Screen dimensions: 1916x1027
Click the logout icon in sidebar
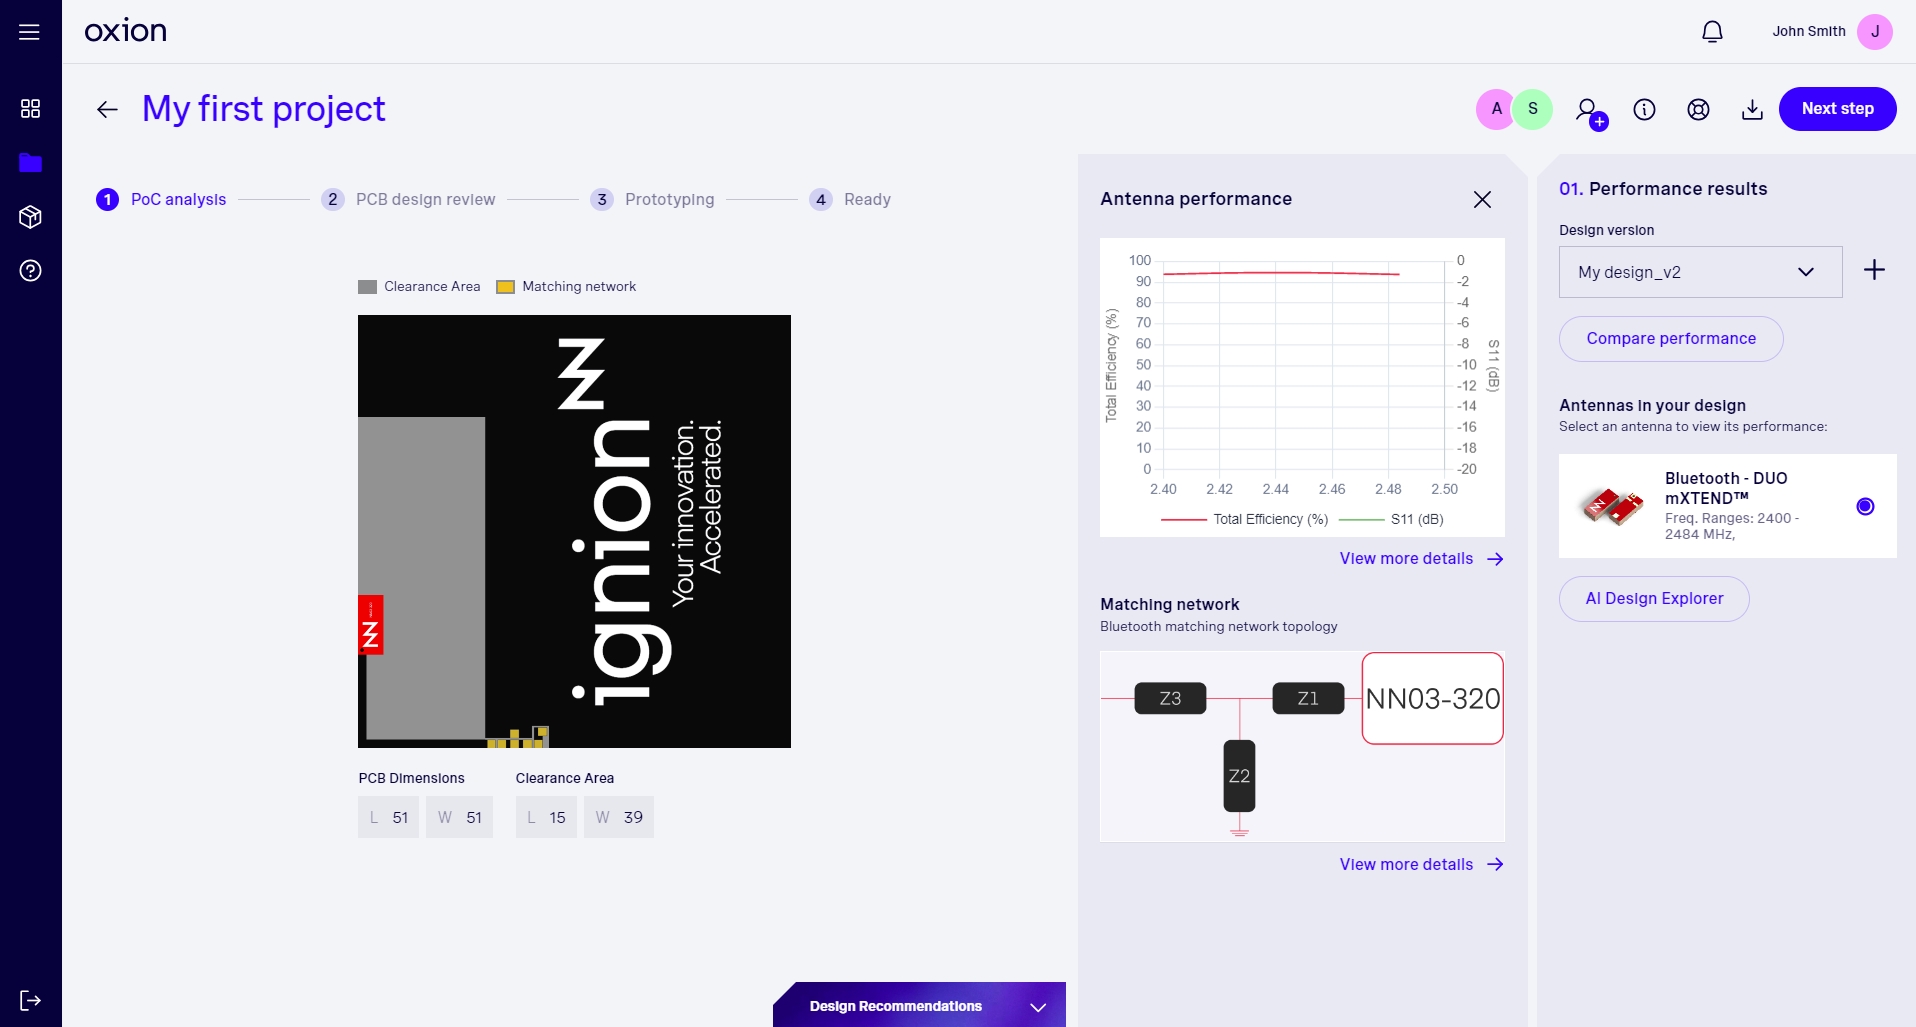[x=30, y=1000]
